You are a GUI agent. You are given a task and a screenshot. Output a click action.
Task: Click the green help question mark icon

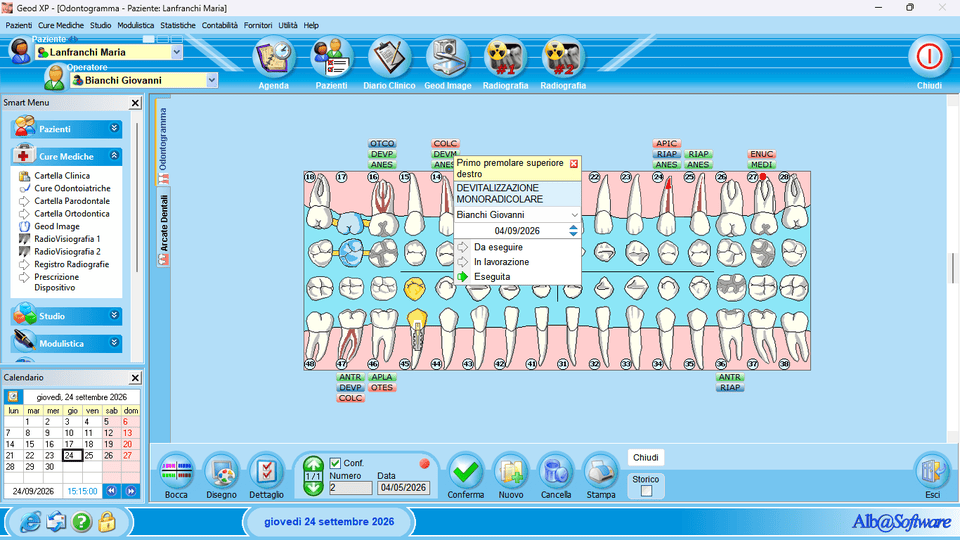point(81,522)
